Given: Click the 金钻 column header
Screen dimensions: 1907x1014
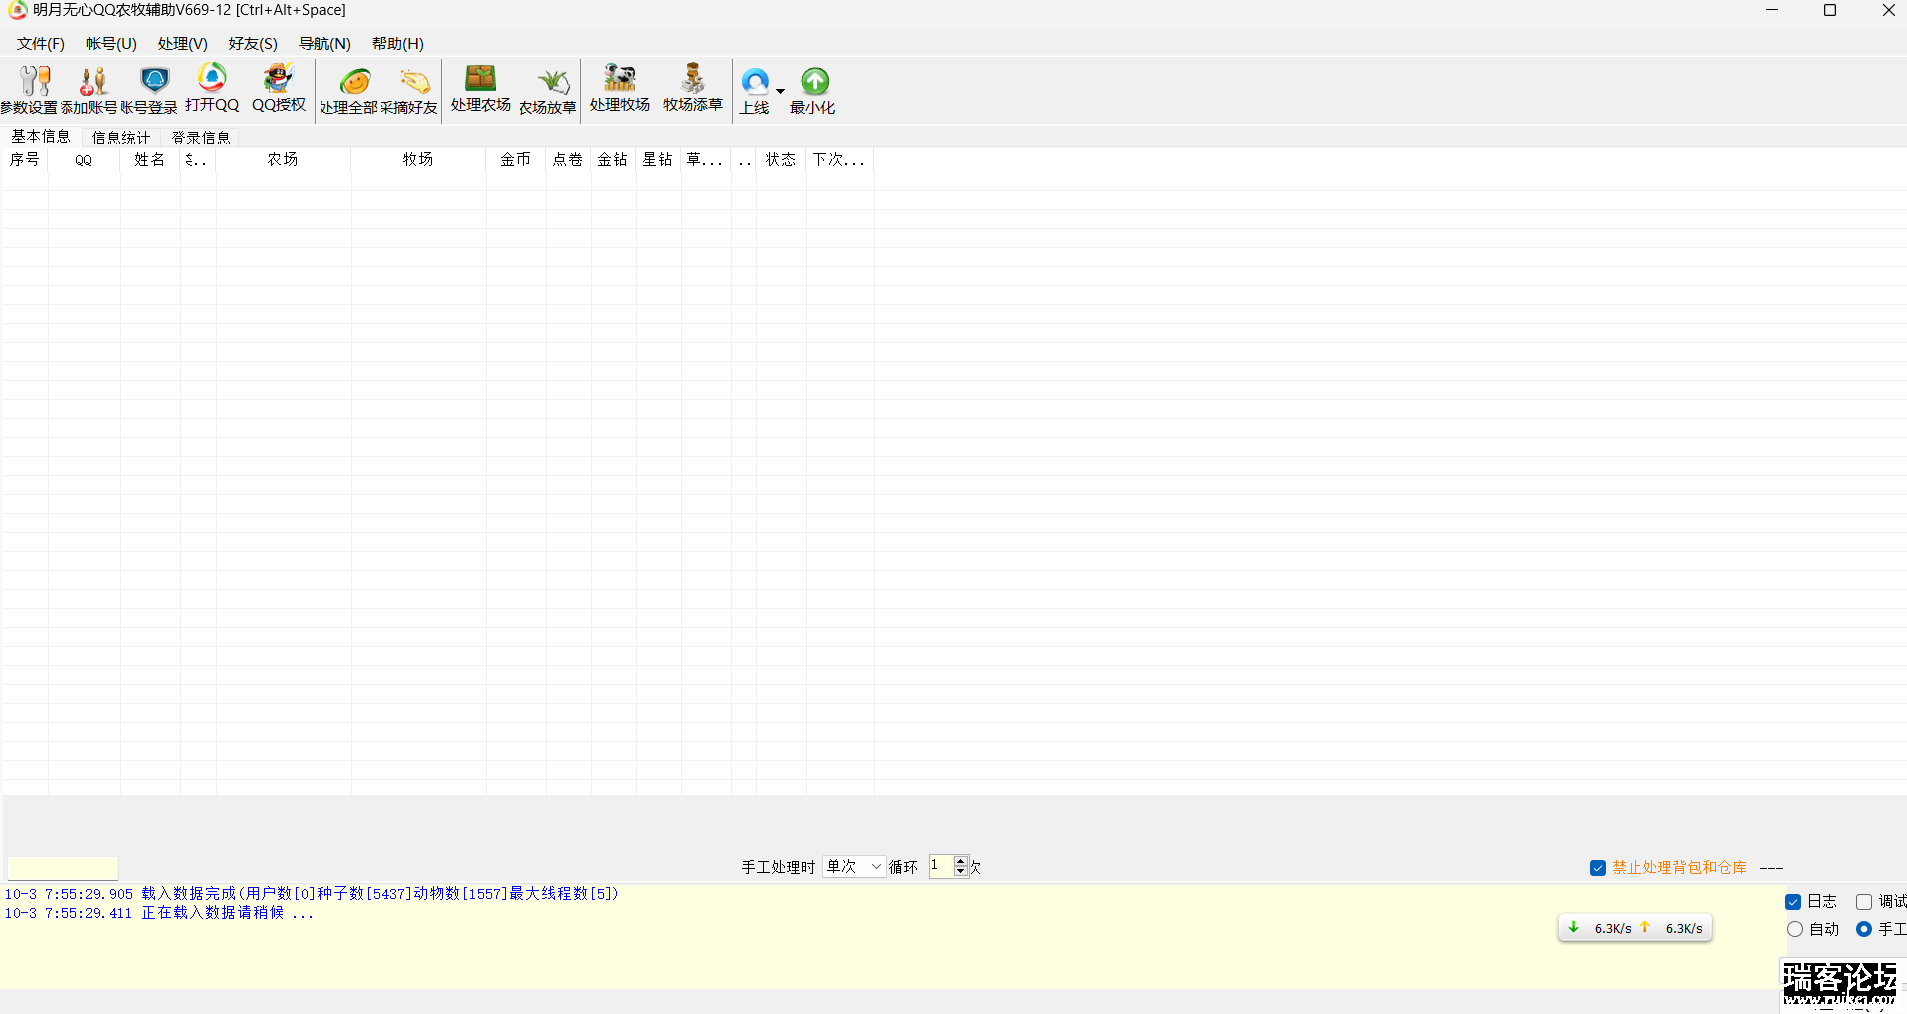Looking at the screenshot, I should [x=613, y=160].
